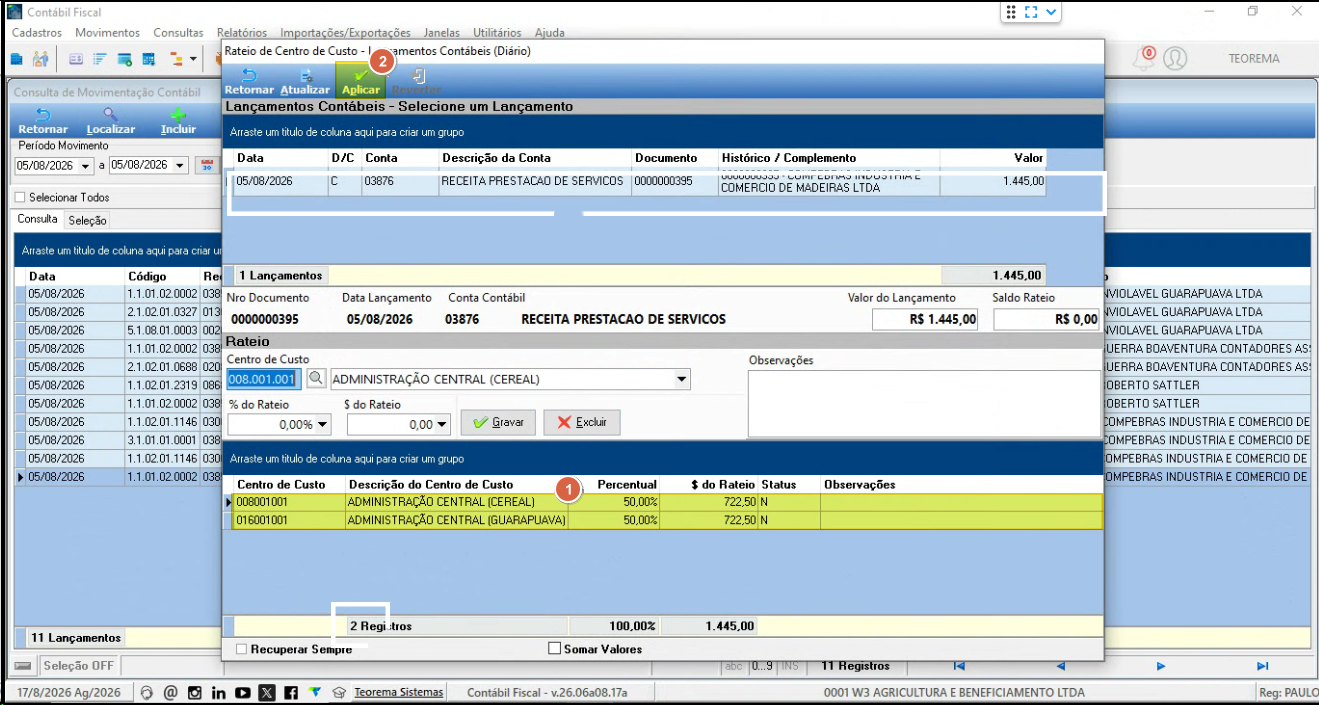1319x705 pixels.
Task: Jump to last record navigation arrow
Action: [x=1263, y=666]
